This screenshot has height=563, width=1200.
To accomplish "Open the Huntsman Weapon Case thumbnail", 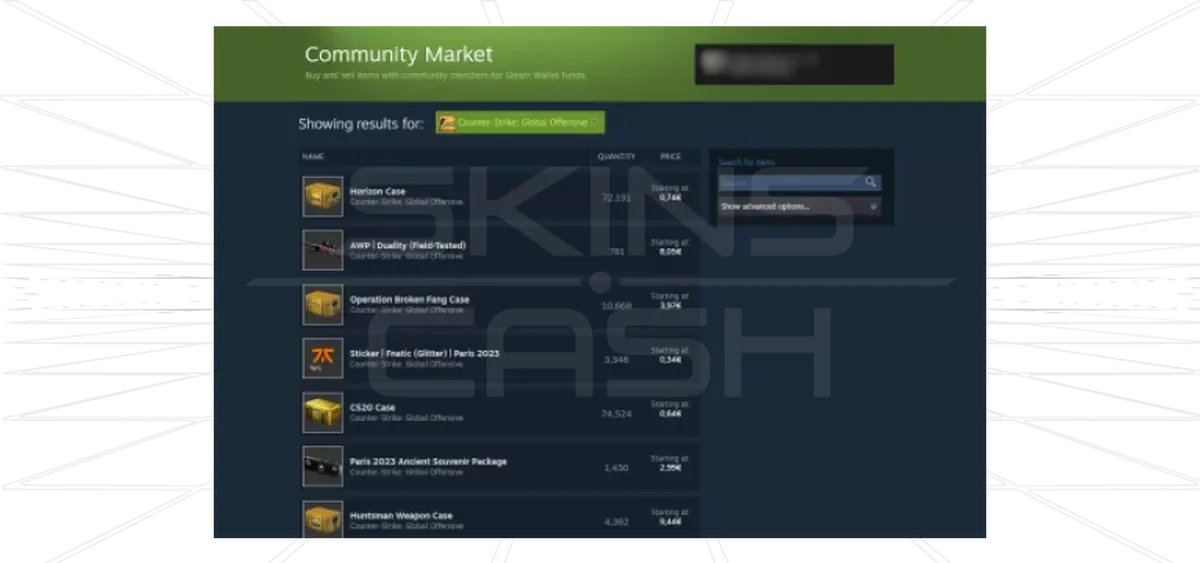I will [322, 520].
